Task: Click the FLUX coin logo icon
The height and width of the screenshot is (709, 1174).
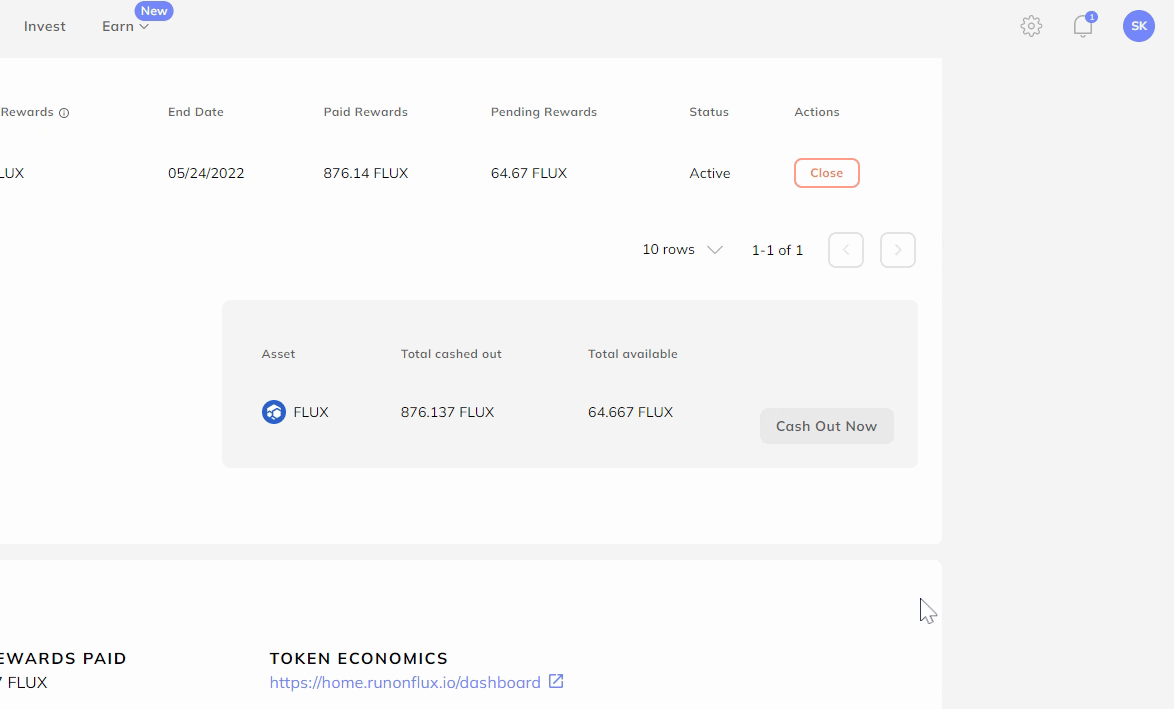Action: [x=274, y=412]
